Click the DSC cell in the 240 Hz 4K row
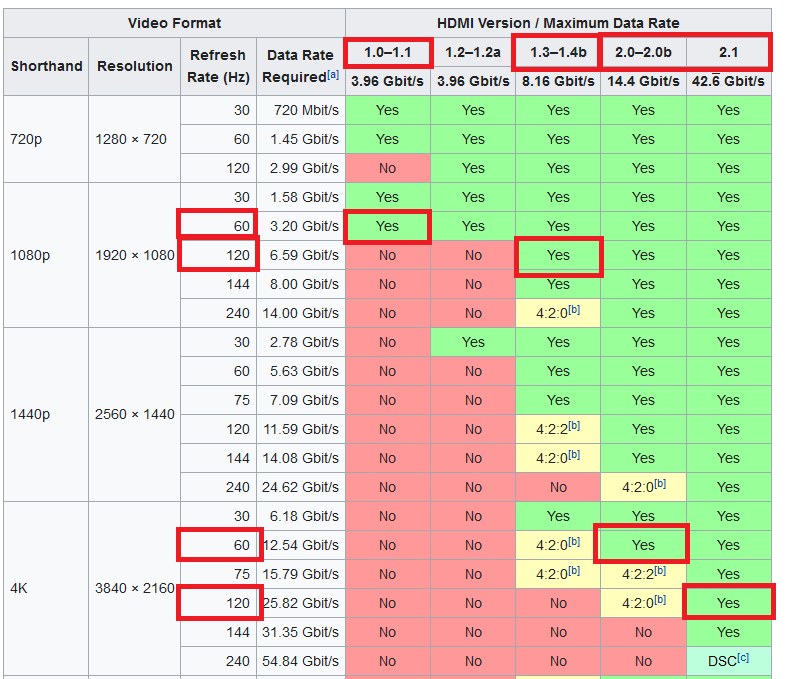This screenshot has height=679, width=793. tap(729, 661)
